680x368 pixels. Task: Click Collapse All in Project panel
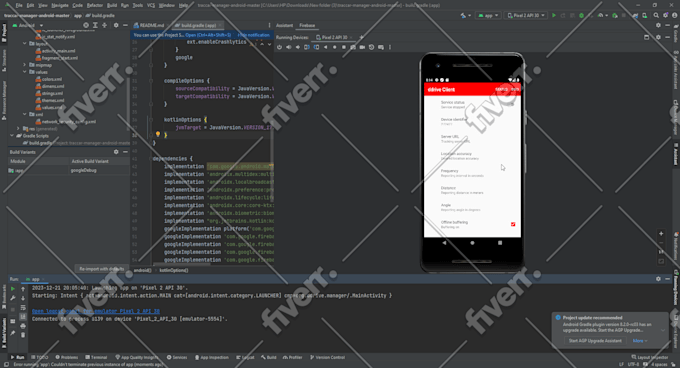(x=105, y=26)
